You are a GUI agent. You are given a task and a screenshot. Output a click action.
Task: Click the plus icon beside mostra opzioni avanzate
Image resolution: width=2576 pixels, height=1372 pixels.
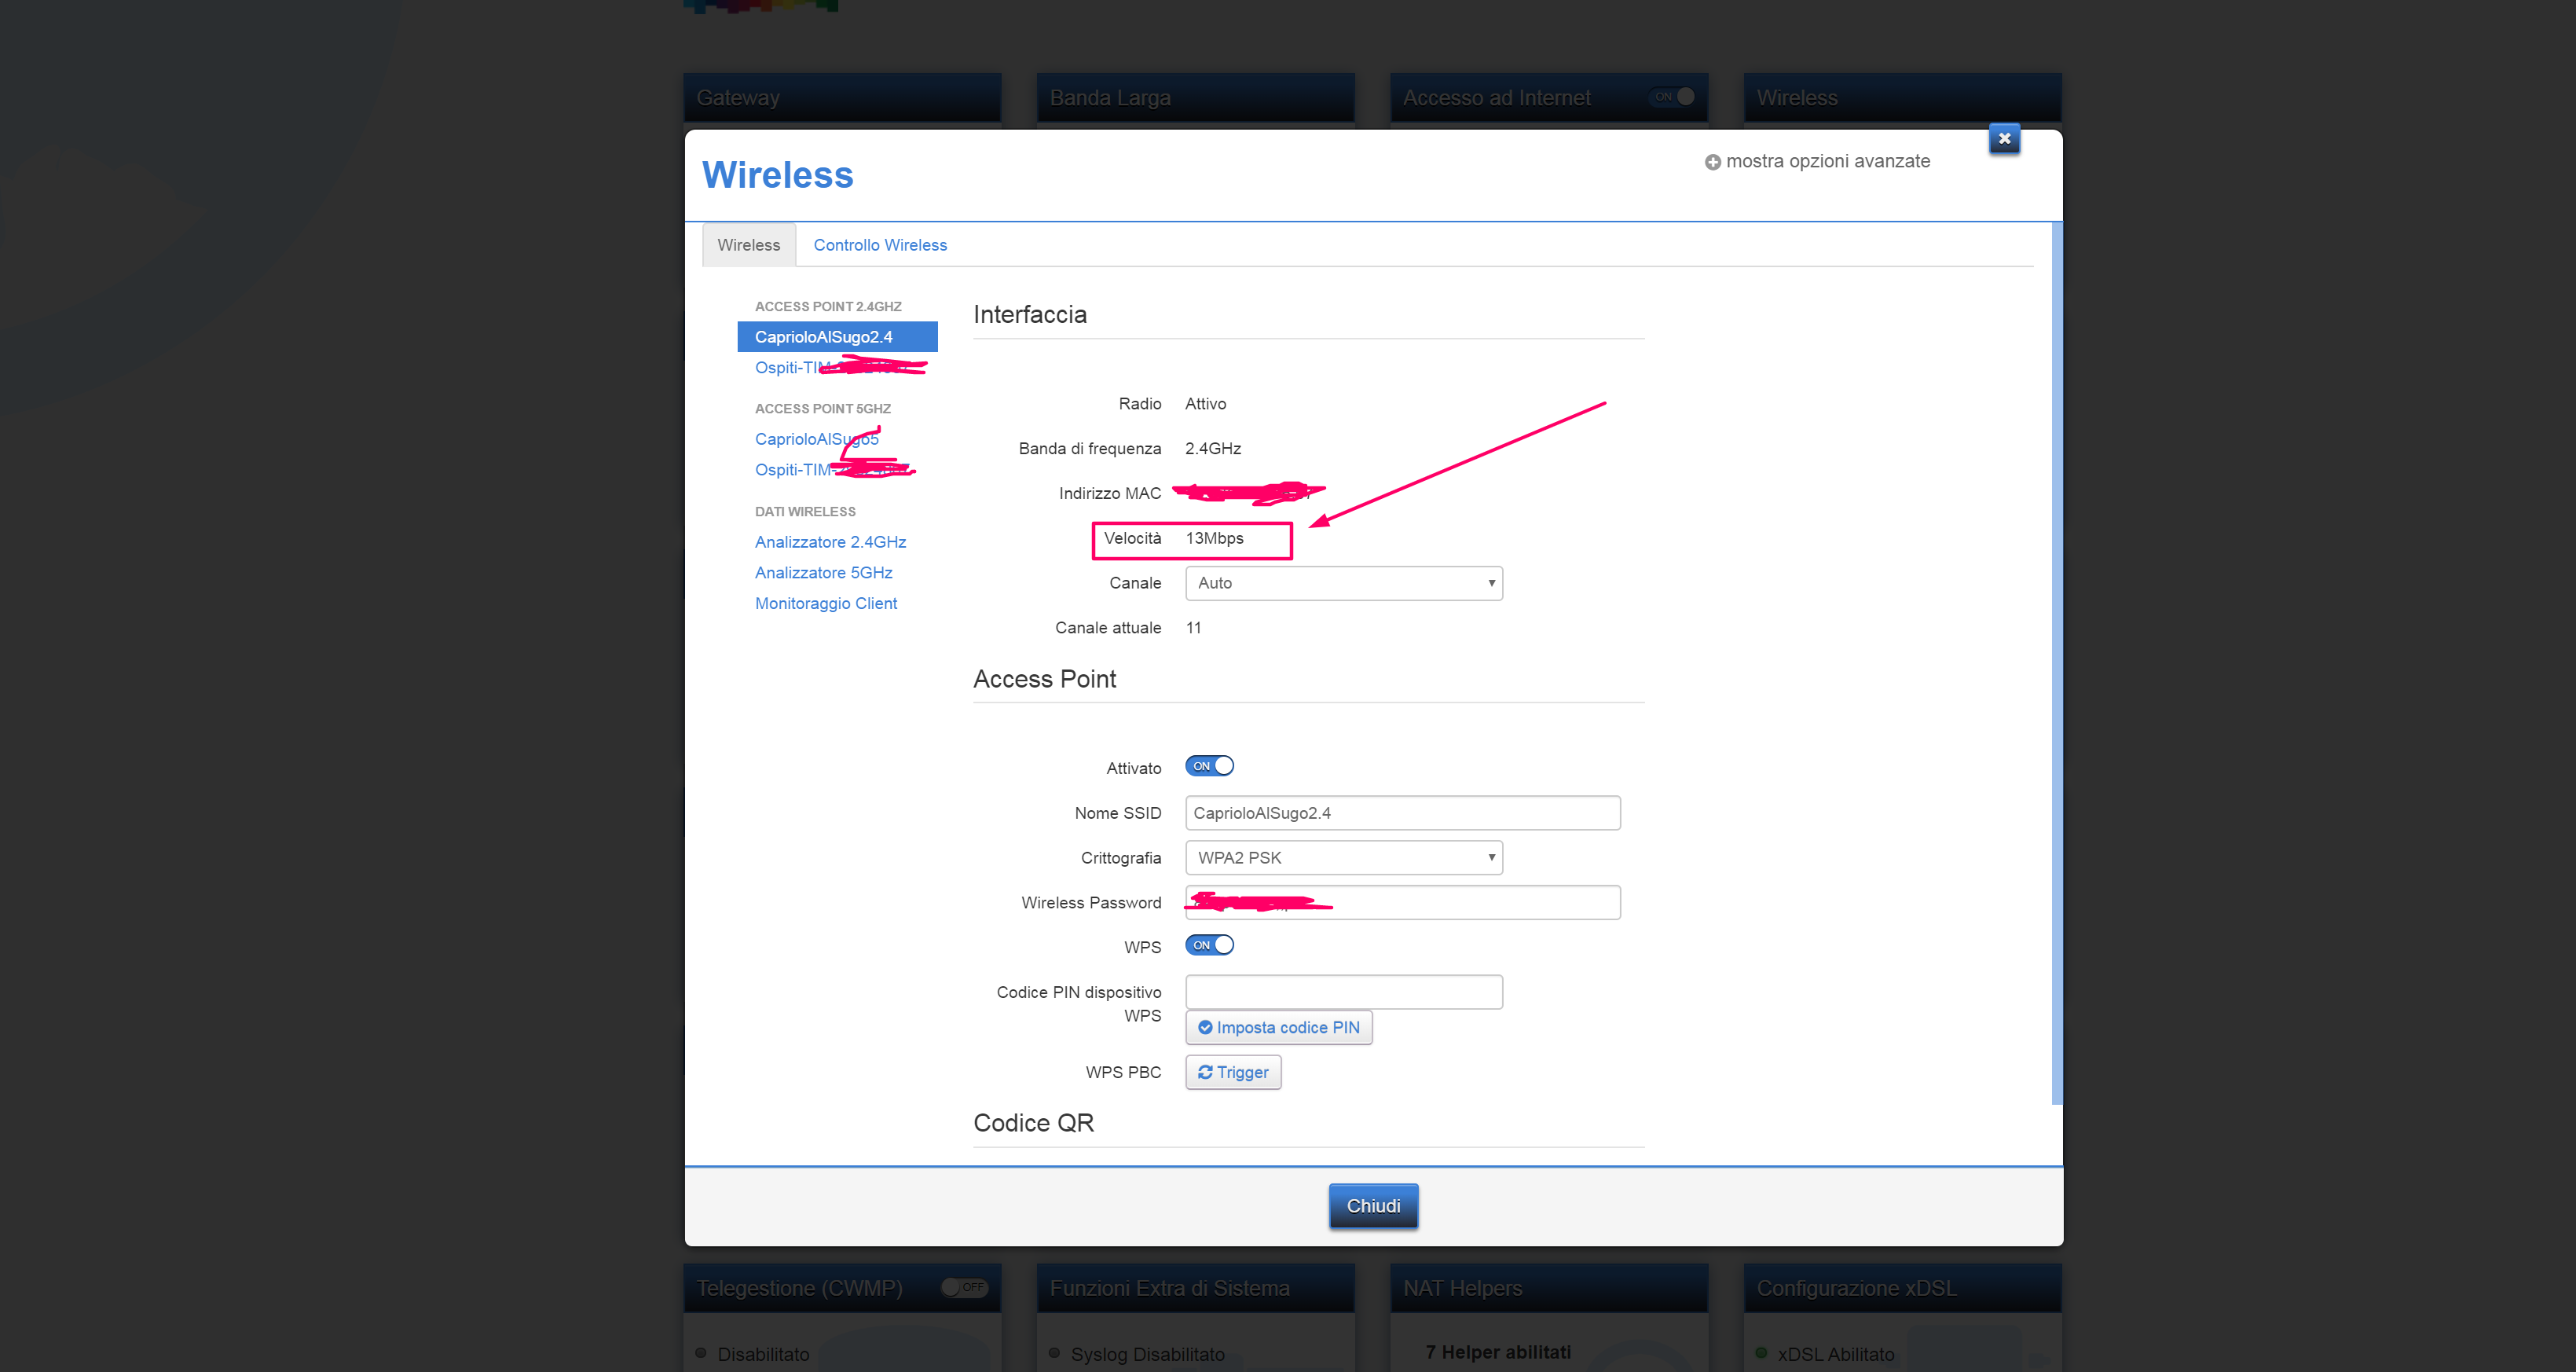(1713, 162)
